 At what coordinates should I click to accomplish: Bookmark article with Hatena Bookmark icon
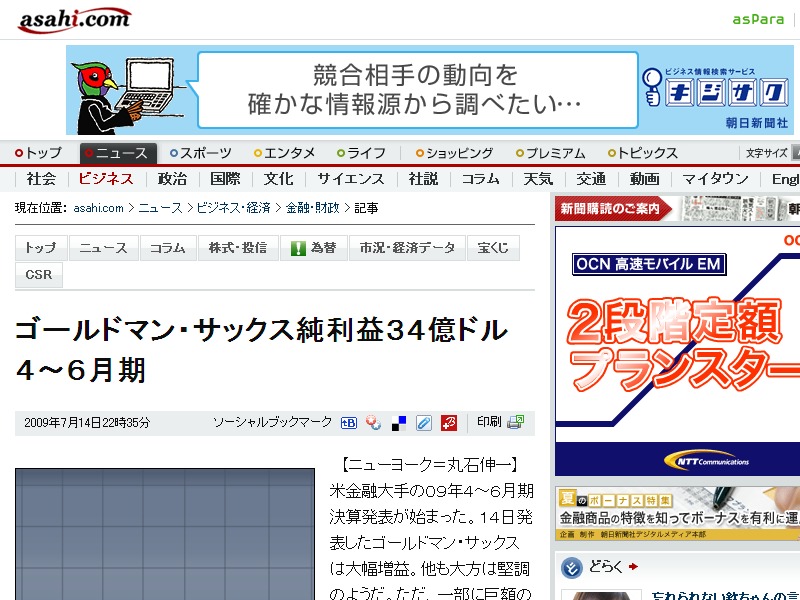click(x=348, y=423)
